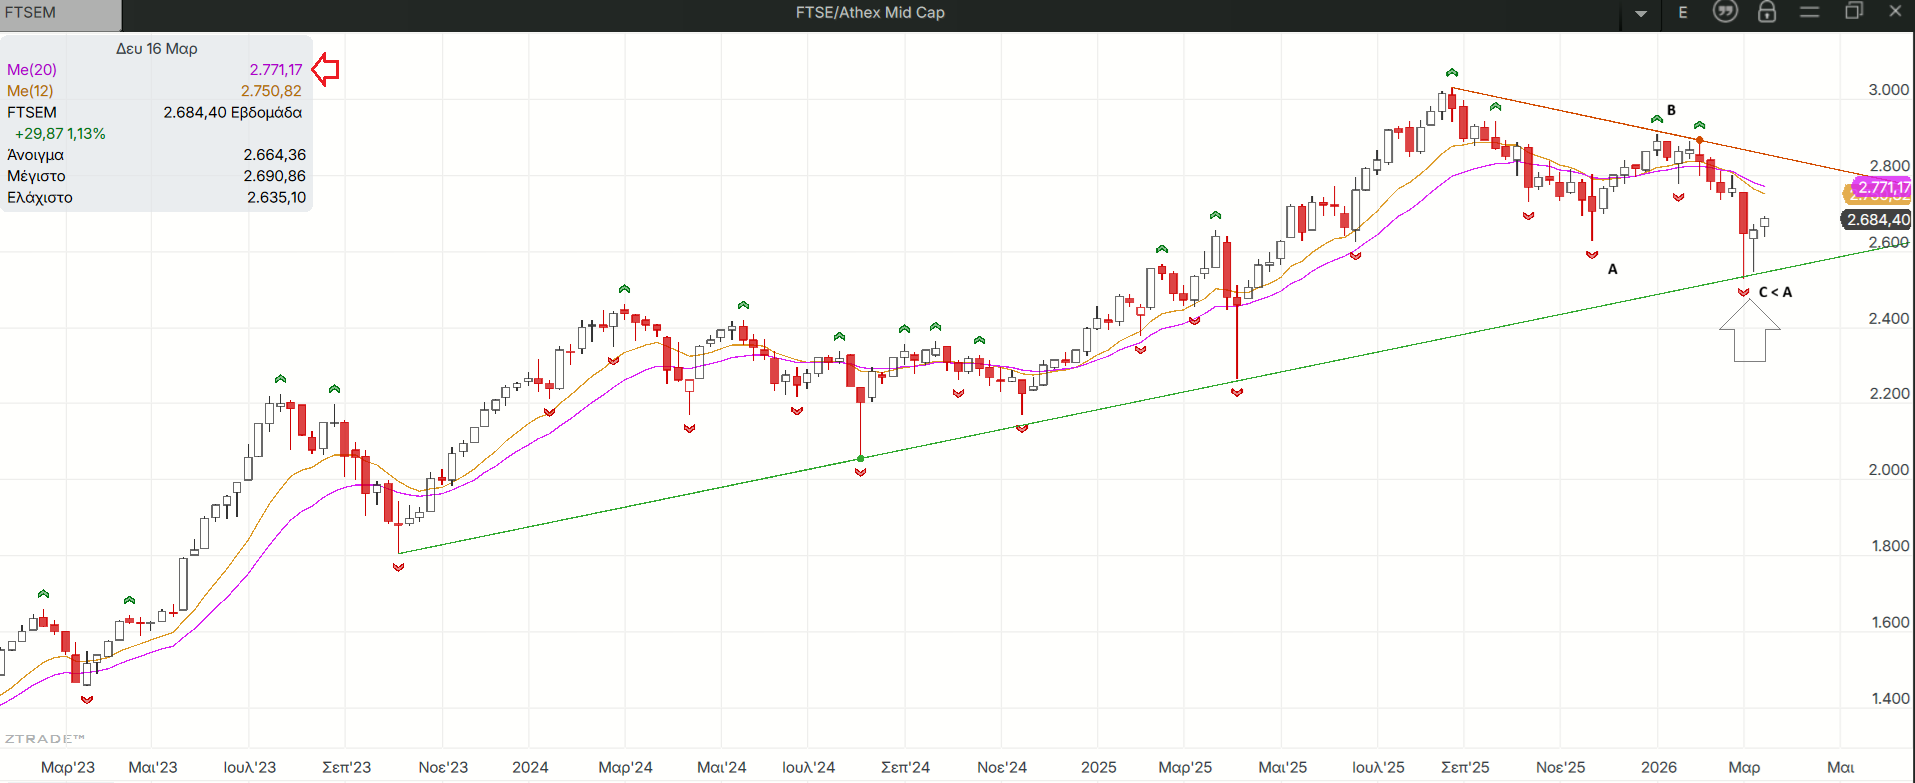This screenshot has height=783, width=1915.
Task: Click the red trough marker left of 'C < A'
Action: [1744, 292]
